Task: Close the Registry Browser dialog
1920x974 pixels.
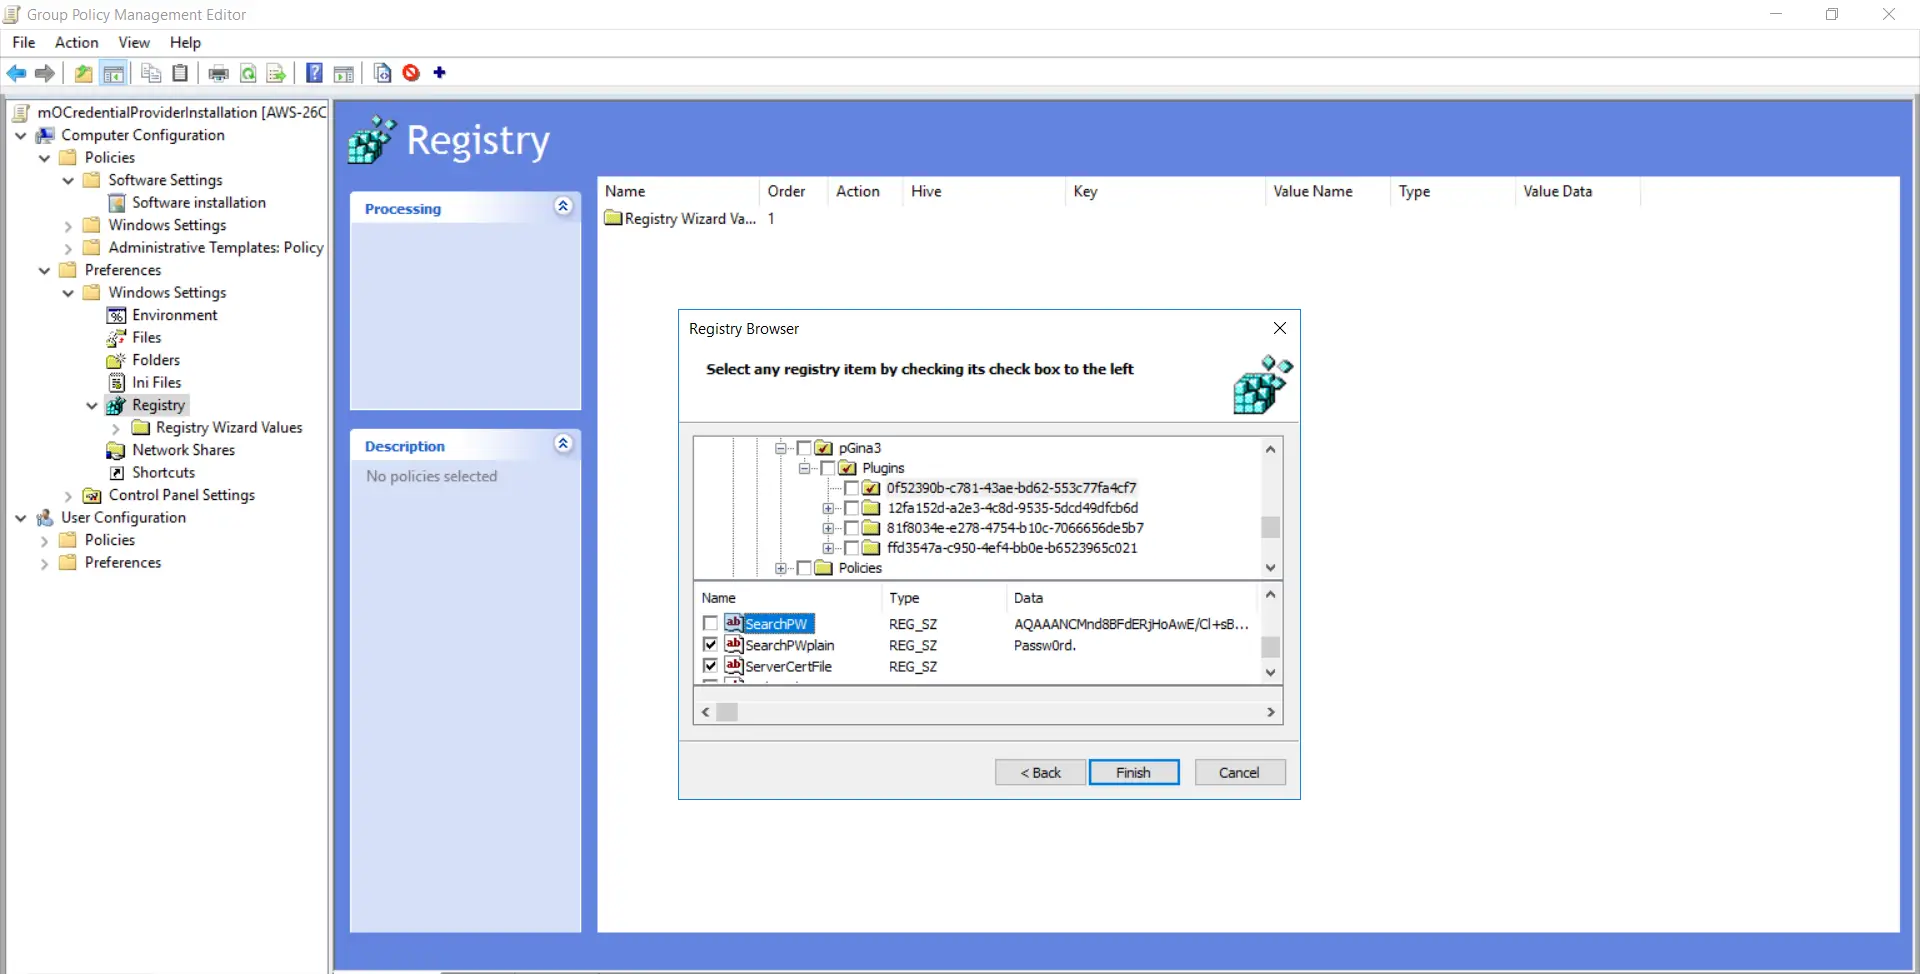Action: point(1279,328)
